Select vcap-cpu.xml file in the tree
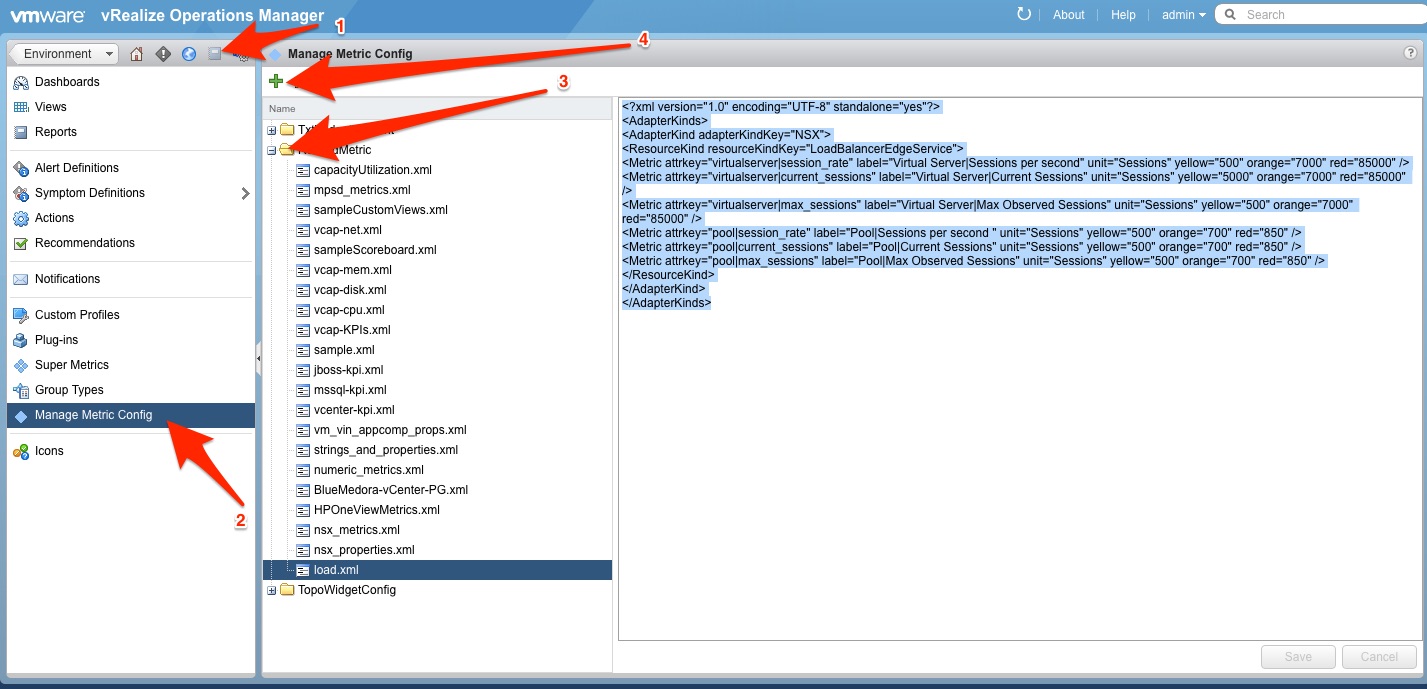This screenshot has height=689, width=1427. click(x=348, y=310)
